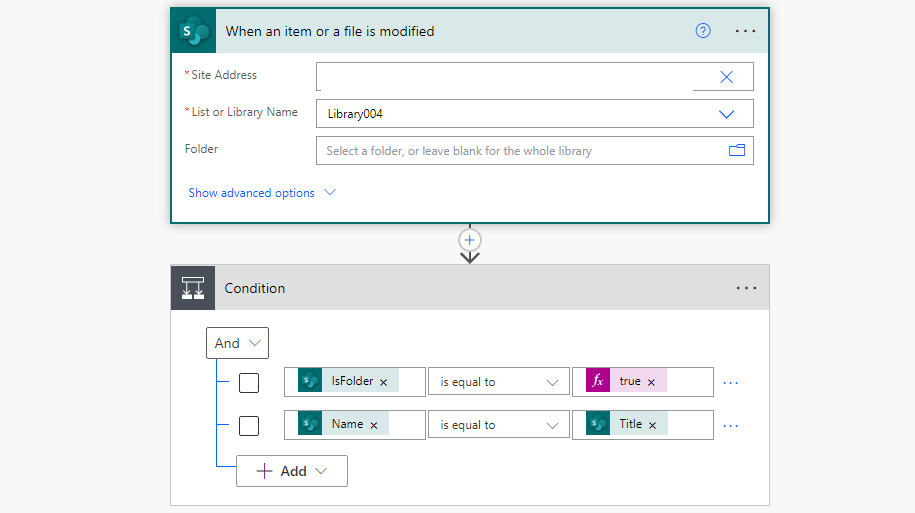Open Name row more options
This screenshot has height=513, width=915.
tap(731, 426)
